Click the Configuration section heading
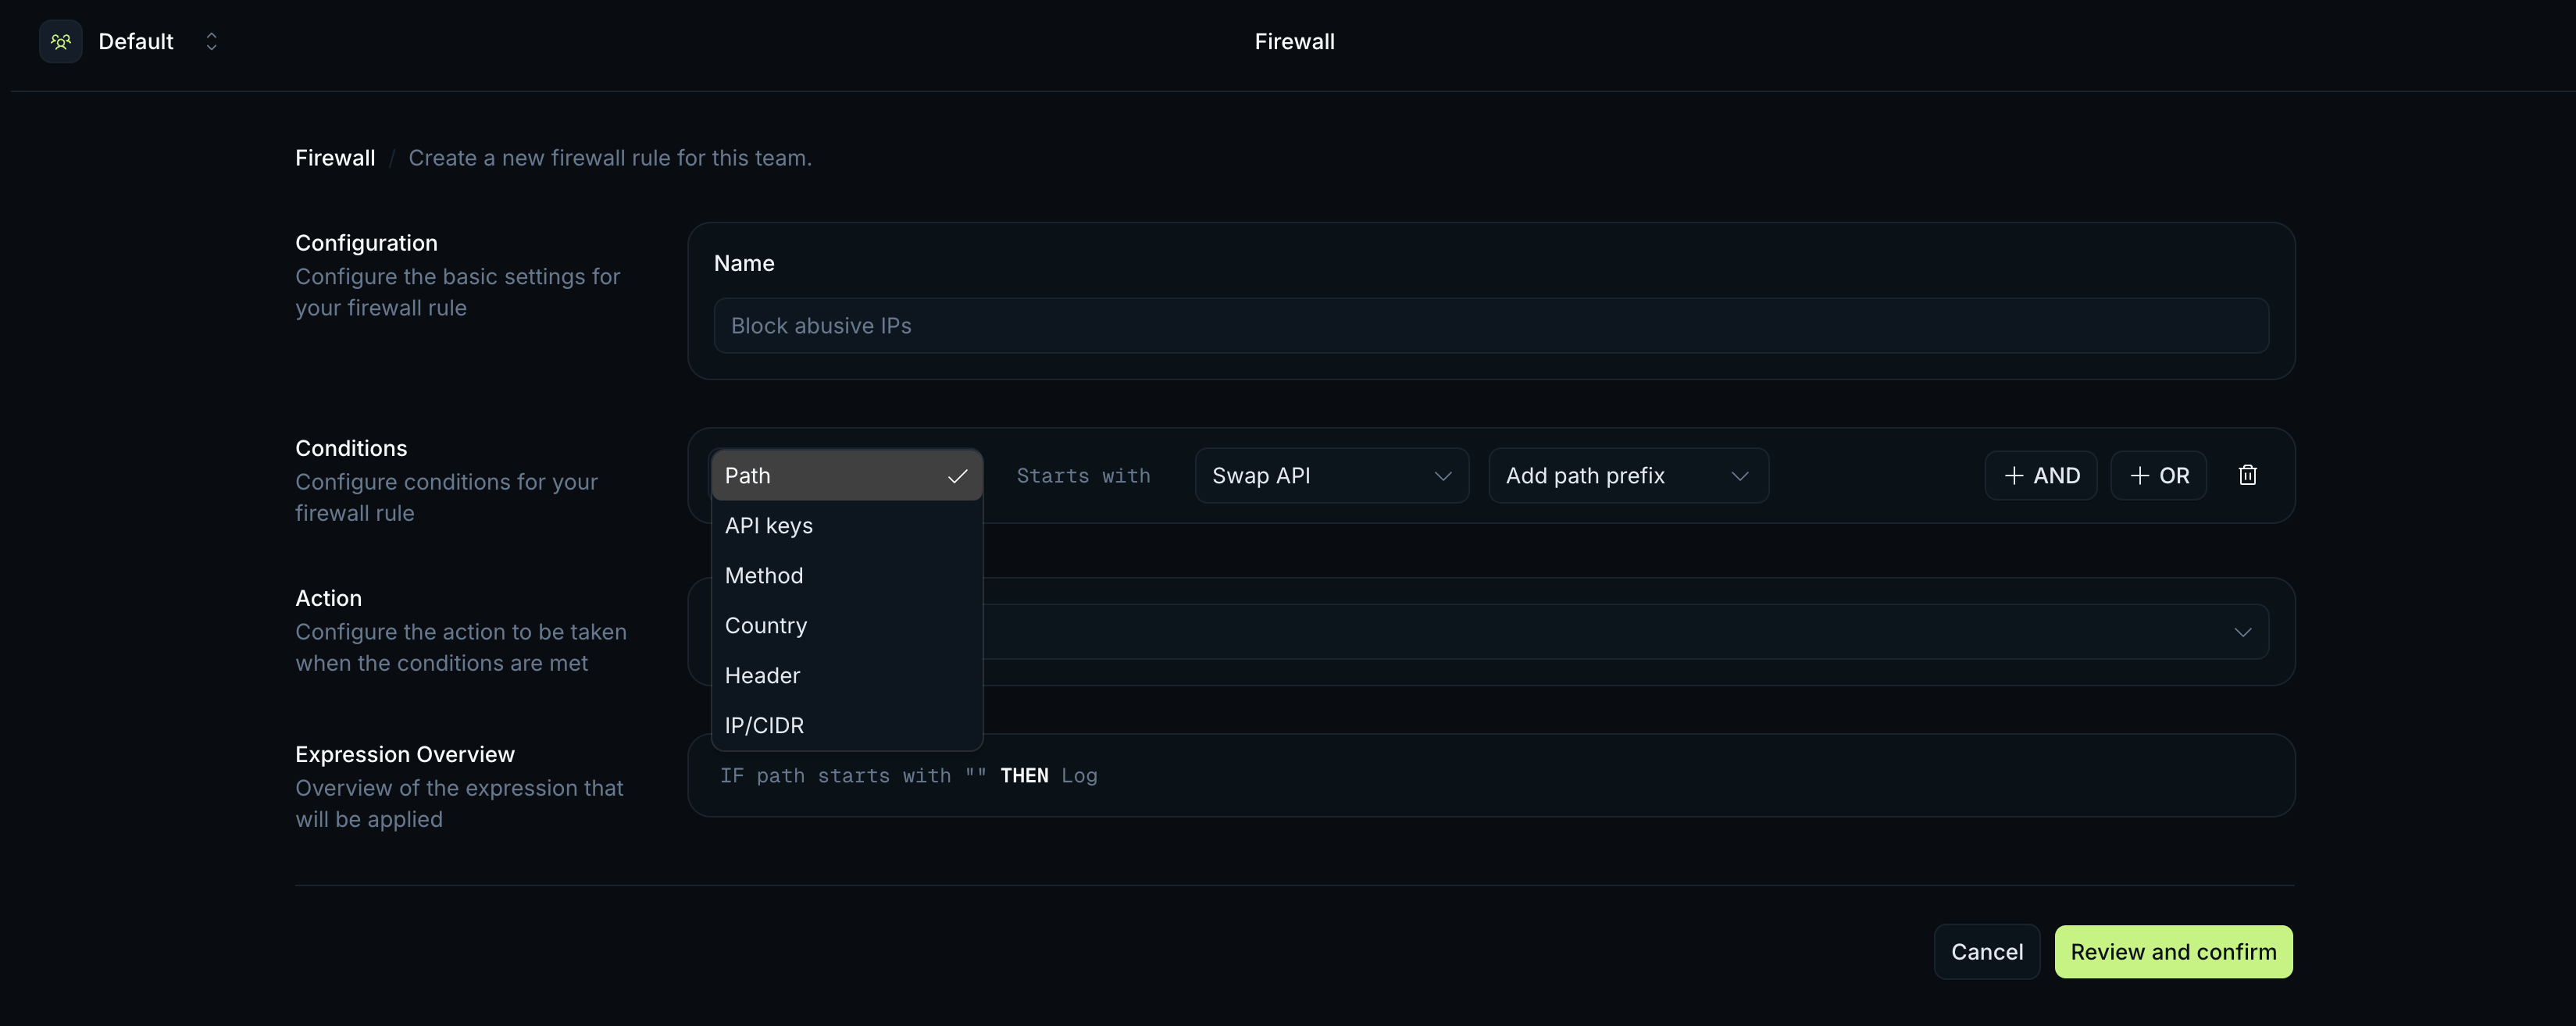The image size is (2576, 1026). (366, 243)
